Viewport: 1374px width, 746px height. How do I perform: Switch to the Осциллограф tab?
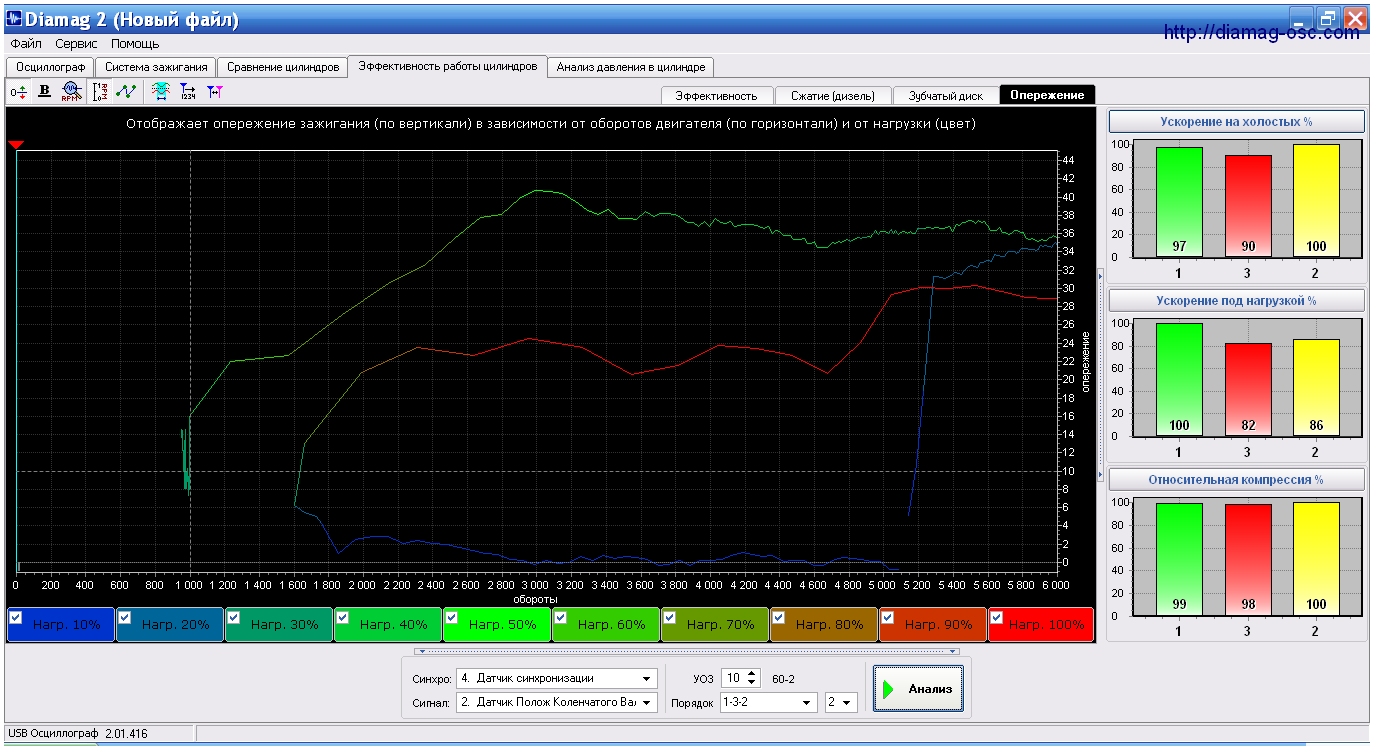coord(50,67)
